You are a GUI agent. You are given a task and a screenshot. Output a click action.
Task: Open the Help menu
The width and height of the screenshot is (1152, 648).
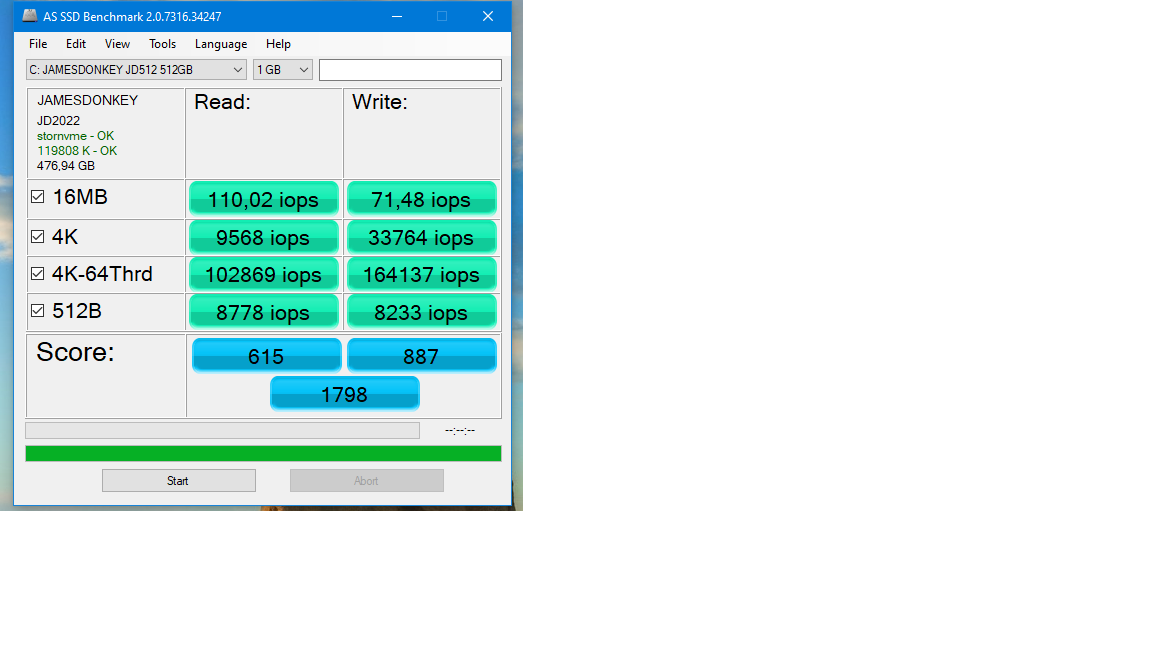[278, 44]
